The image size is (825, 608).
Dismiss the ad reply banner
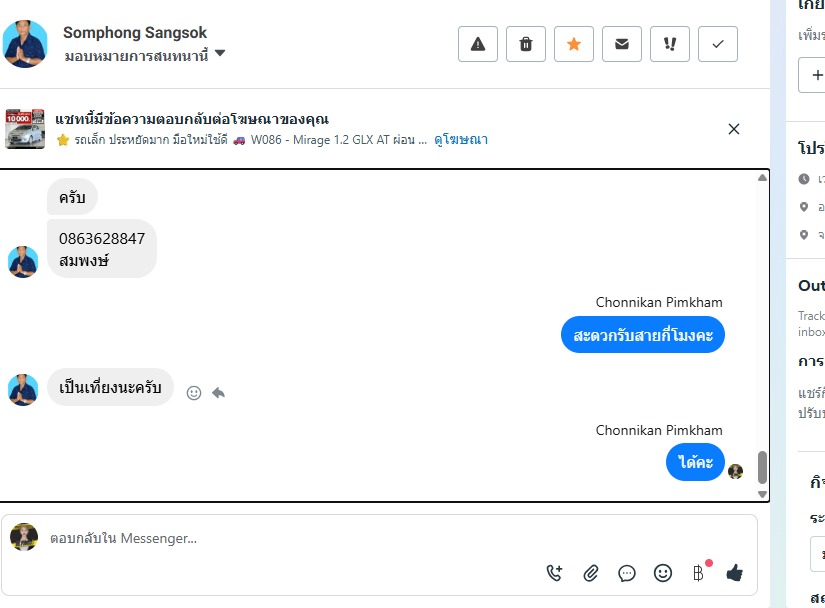click(734, 129)
